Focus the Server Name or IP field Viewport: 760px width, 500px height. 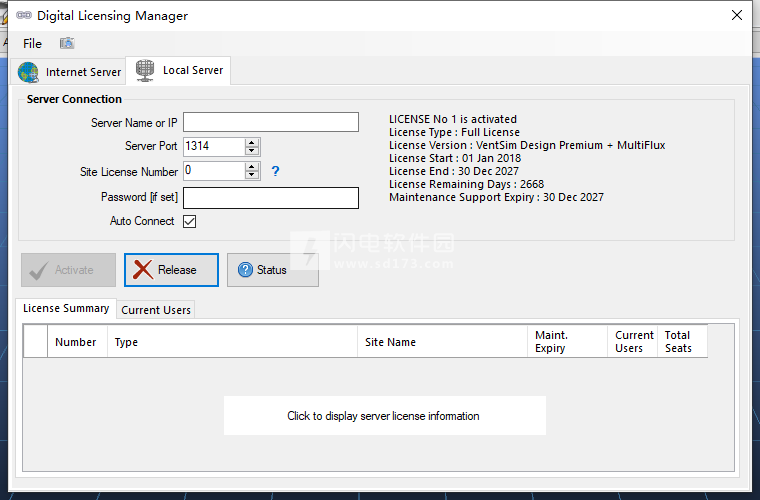coord(270,122)
